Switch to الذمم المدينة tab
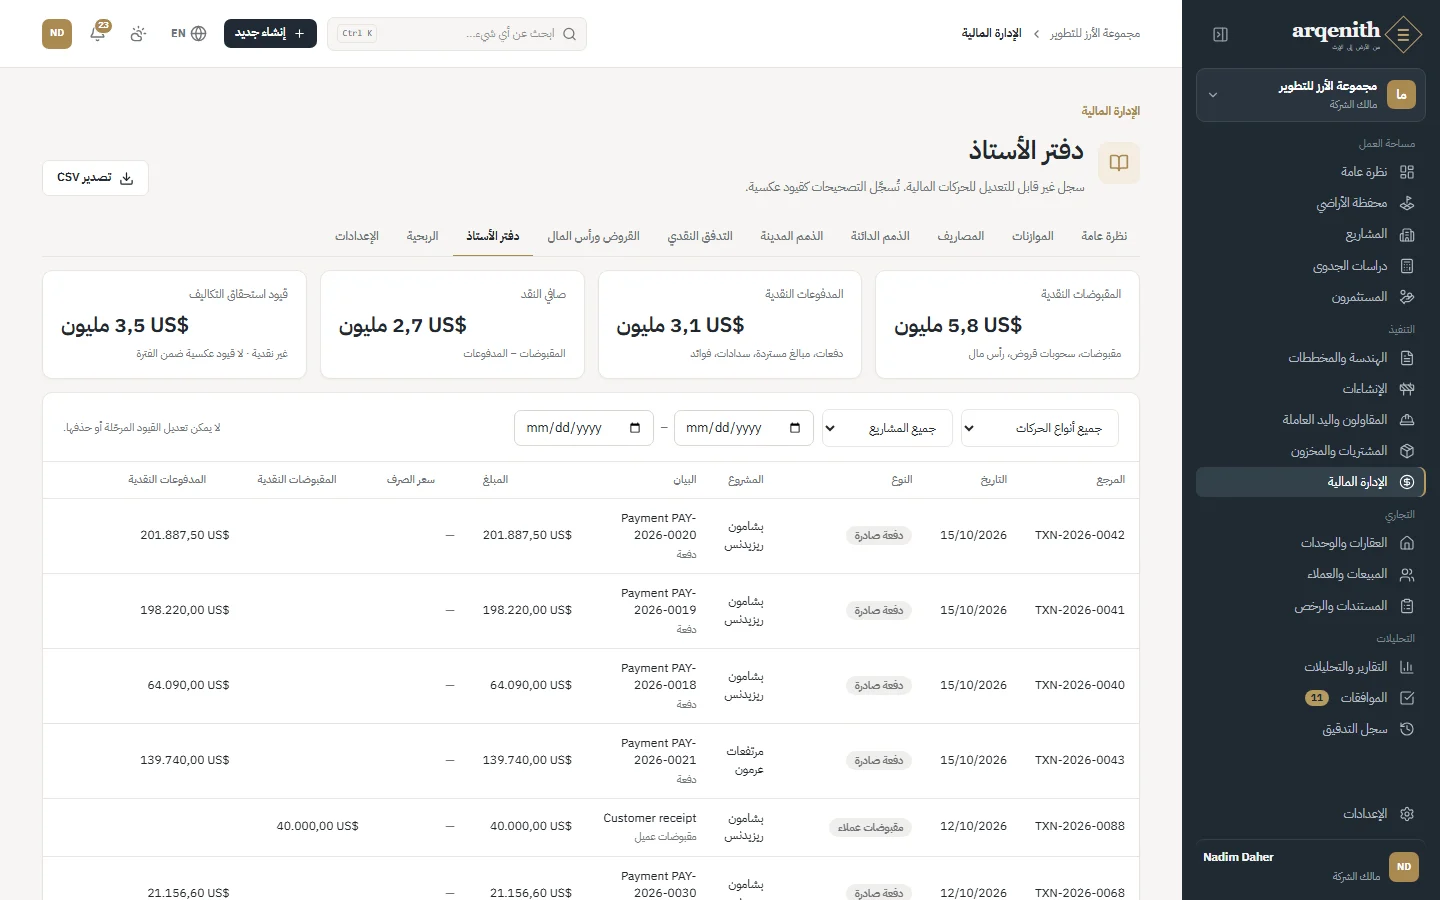 (792, 236)
